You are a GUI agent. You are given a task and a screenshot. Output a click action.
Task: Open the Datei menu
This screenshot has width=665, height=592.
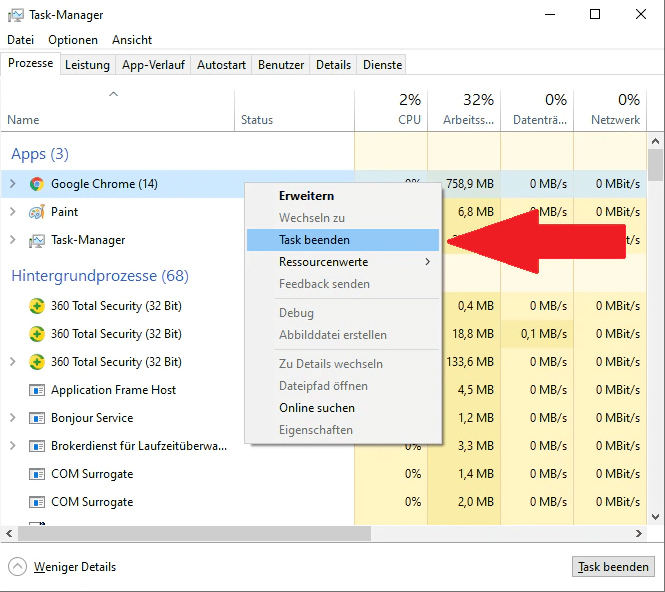[20, 40]
